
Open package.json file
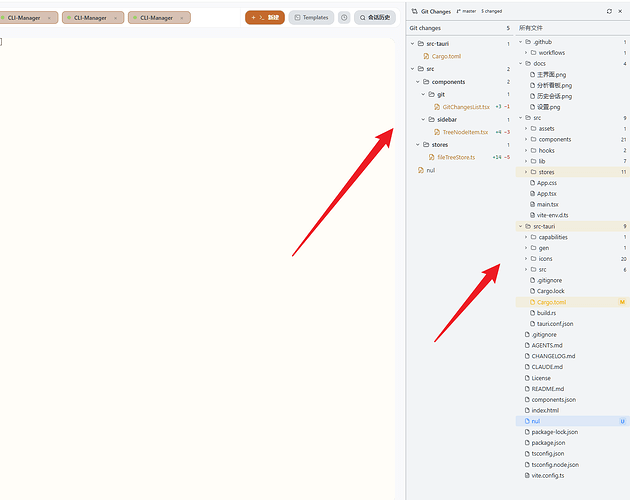(x=548, y=443)
